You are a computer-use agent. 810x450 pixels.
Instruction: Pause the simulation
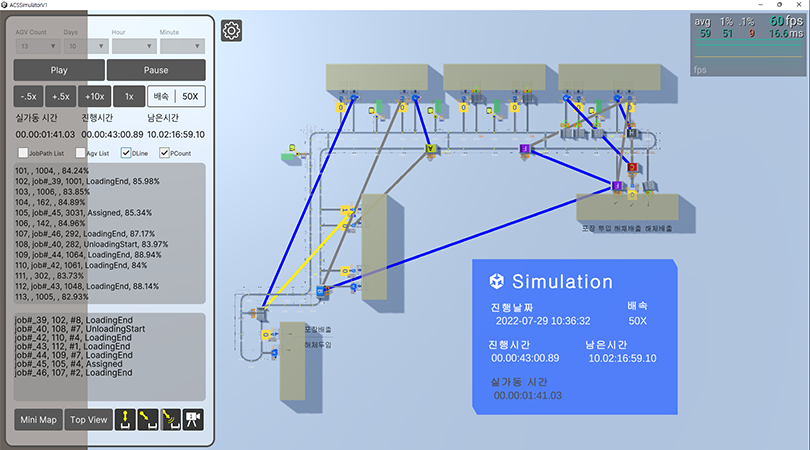156,70
